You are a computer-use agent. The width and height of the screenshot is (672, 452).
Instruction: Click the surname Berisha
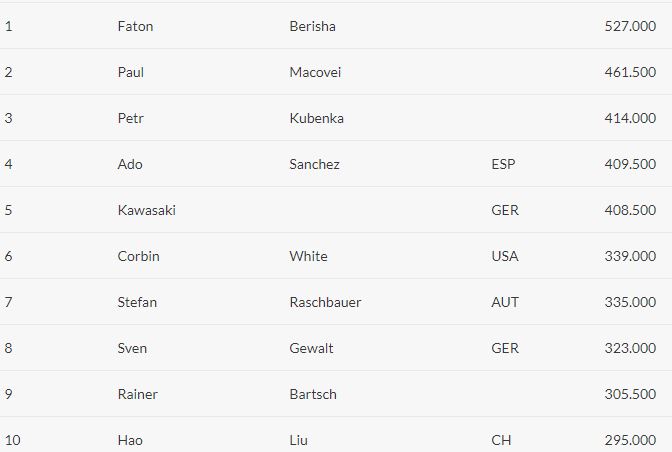312,26
